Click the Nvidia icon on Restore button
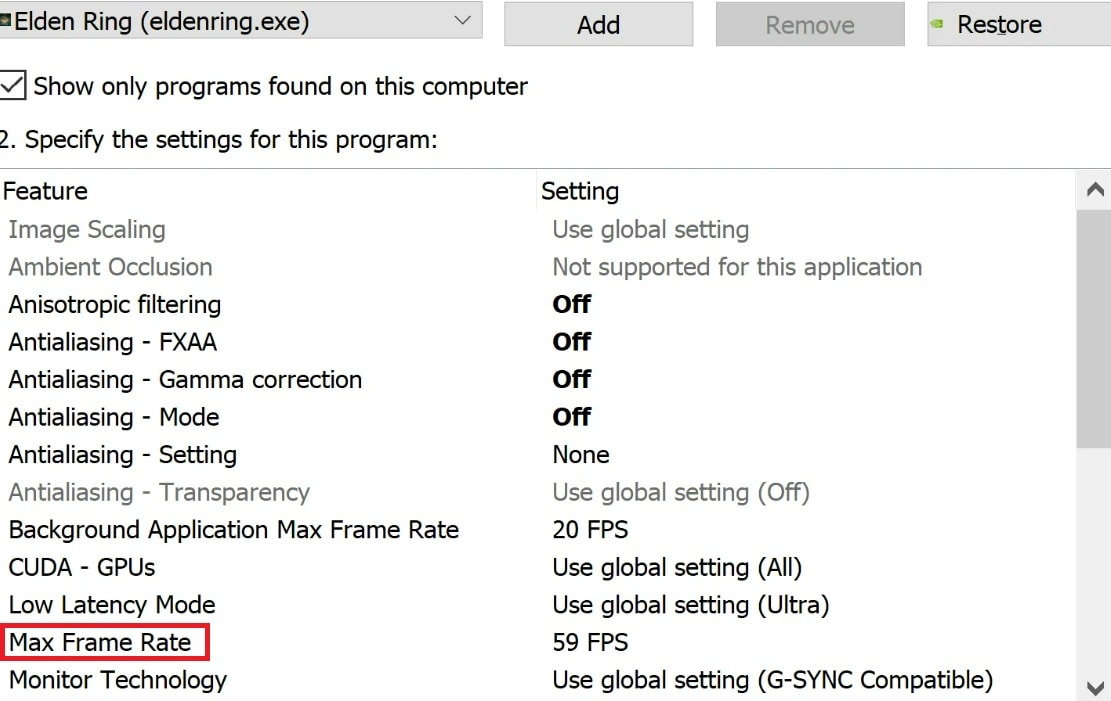This screenshot has height=701, width=1111. 937,24
